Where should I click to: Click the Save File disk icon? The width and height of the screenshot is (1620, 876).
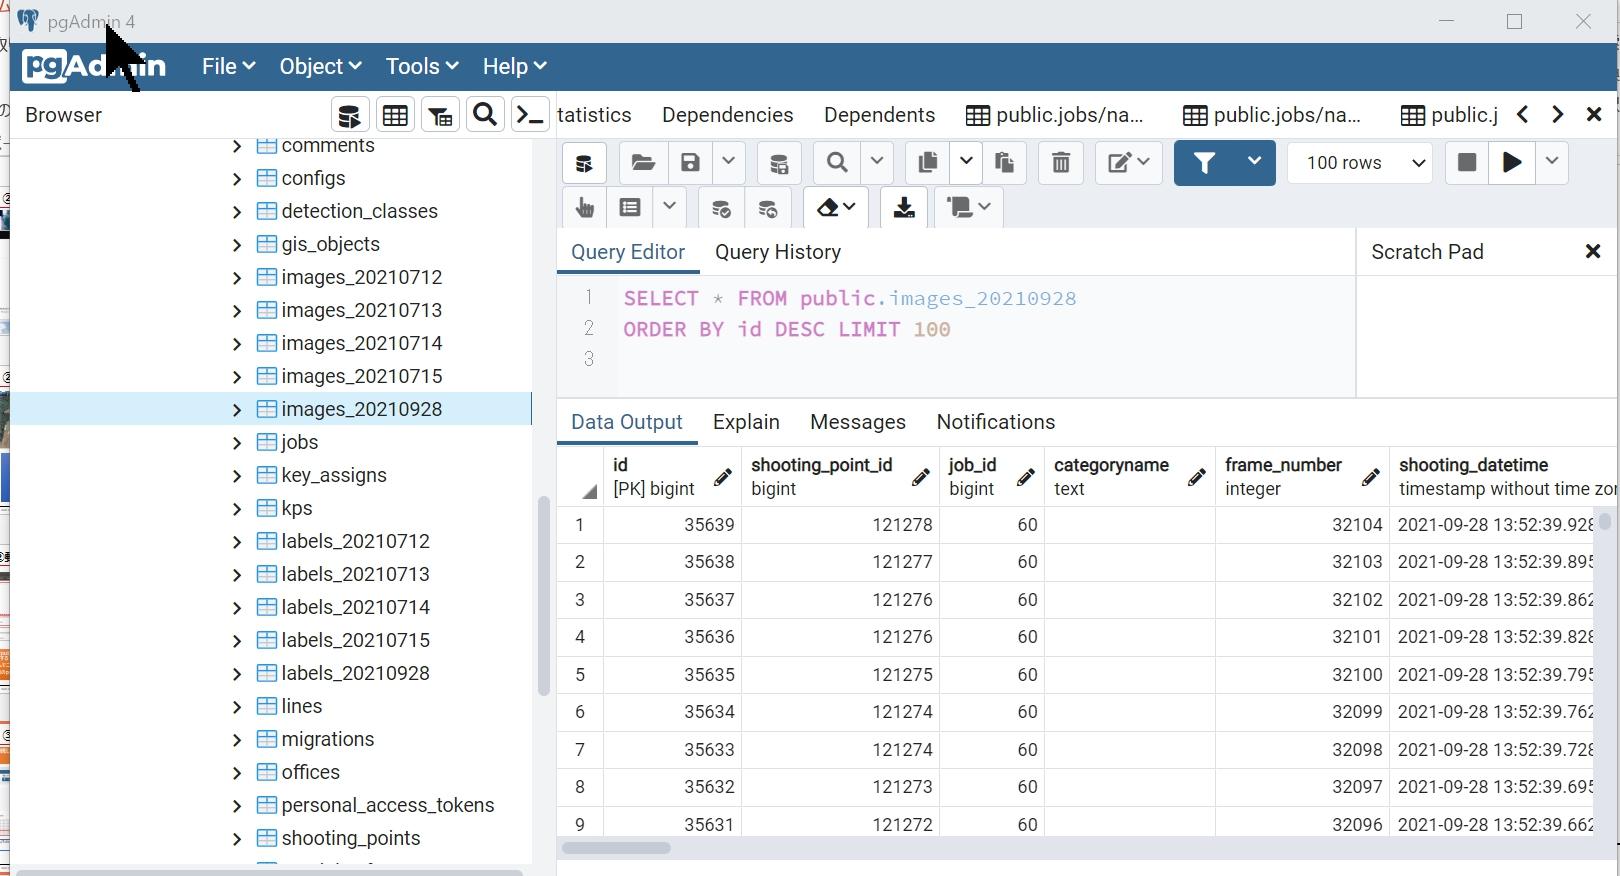pos(690,163)
